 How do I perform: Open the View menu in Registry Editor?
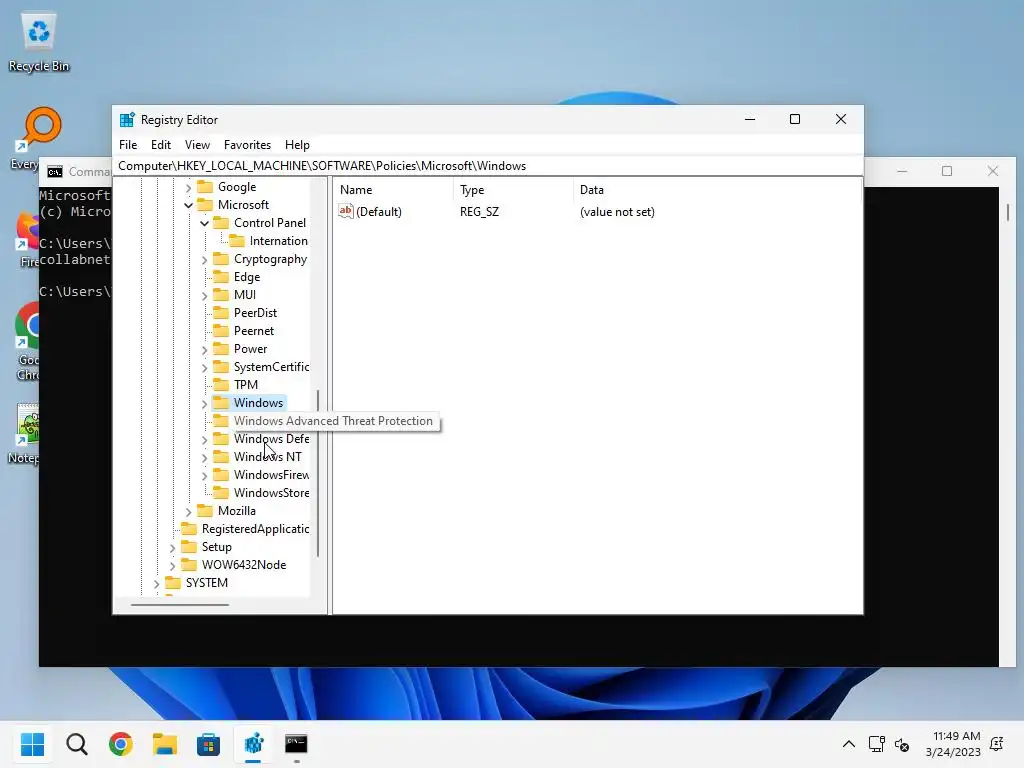(x=197, y=145)
